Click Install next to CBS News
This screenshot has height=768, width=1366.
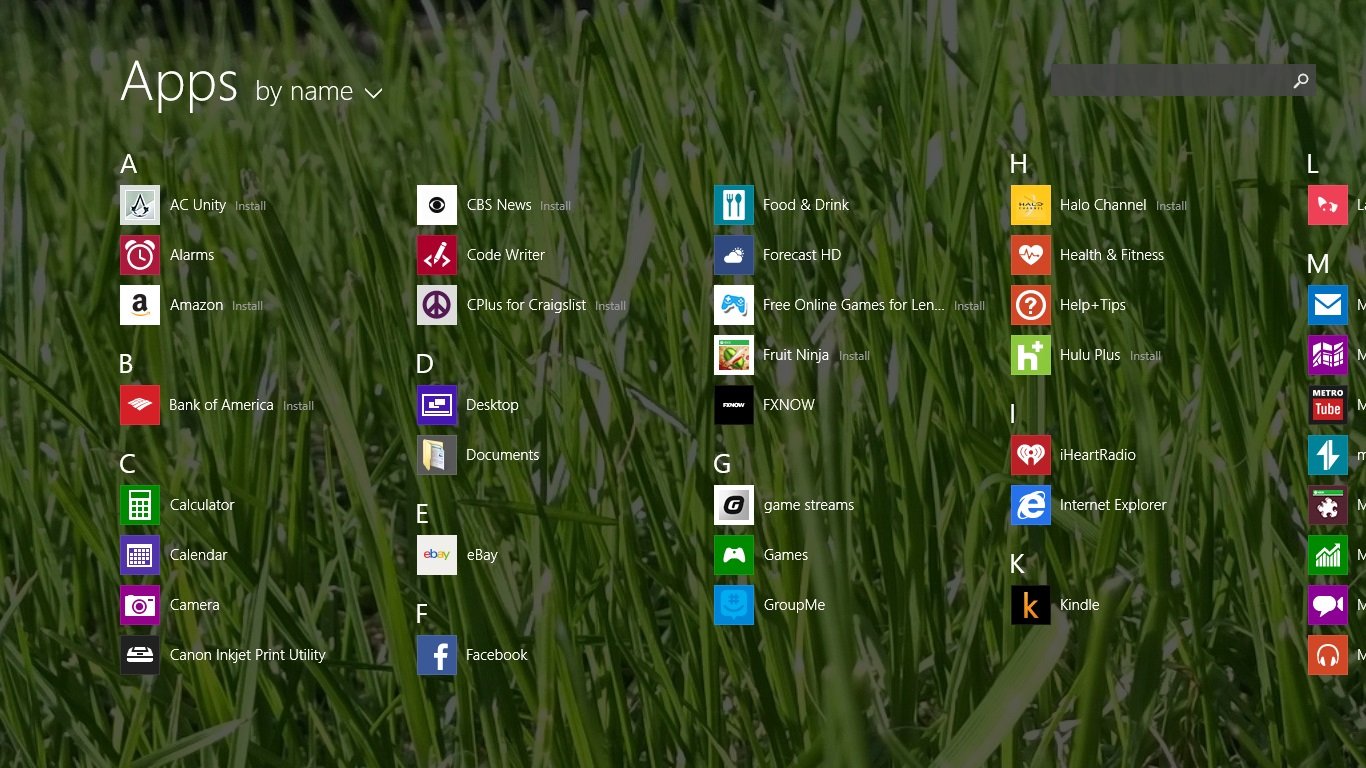pos(556,206)
